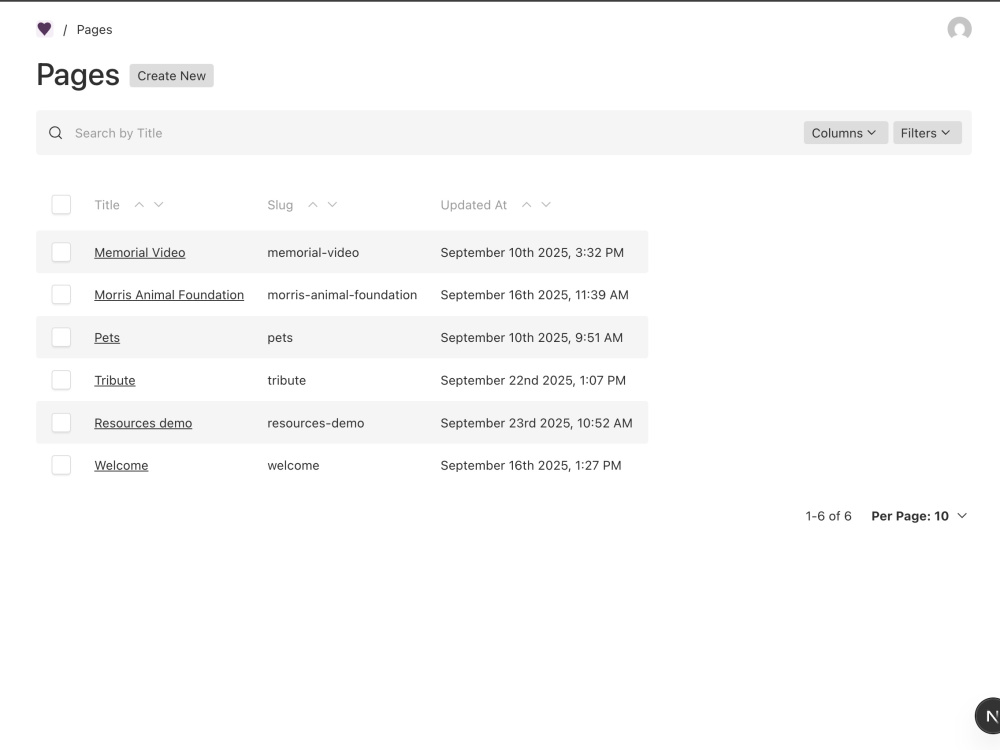Sort Slug column descending arrow
Screen dimensions: 1000x750
coord(332,205)
